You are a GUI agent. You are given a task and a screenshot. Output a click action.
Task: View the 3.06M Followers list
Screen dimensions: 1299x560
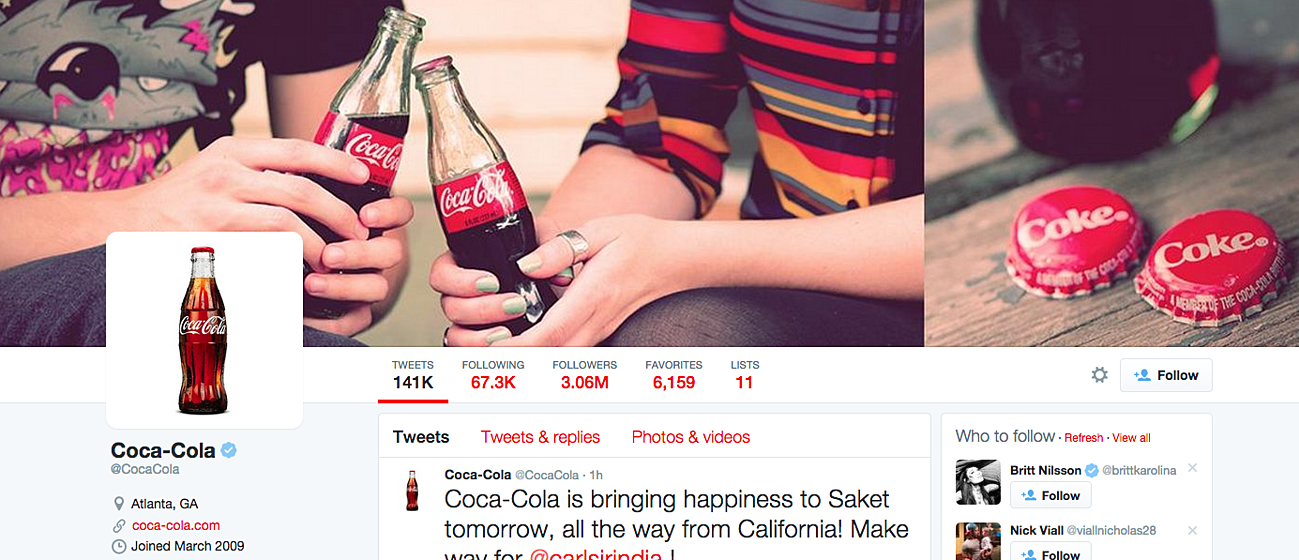click(584, 374)
